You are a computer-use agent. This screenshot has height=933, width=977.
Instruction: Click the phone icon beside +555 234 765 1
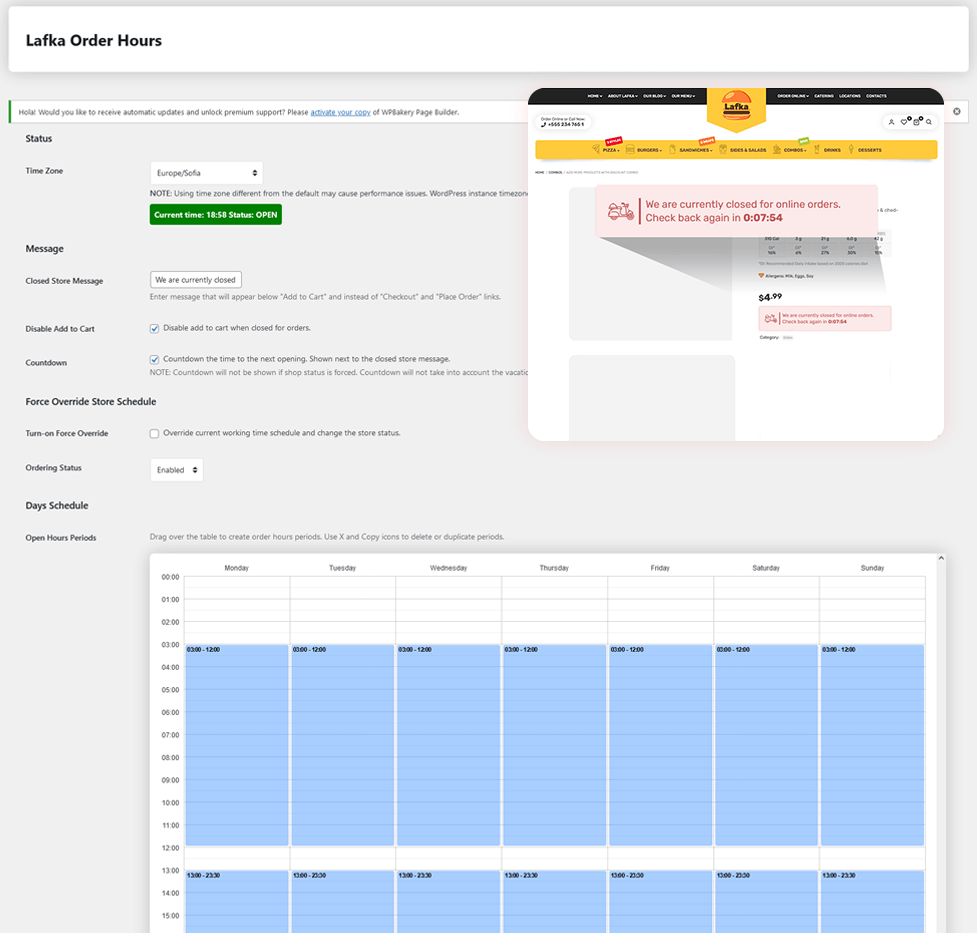click(x=543, y=125)
